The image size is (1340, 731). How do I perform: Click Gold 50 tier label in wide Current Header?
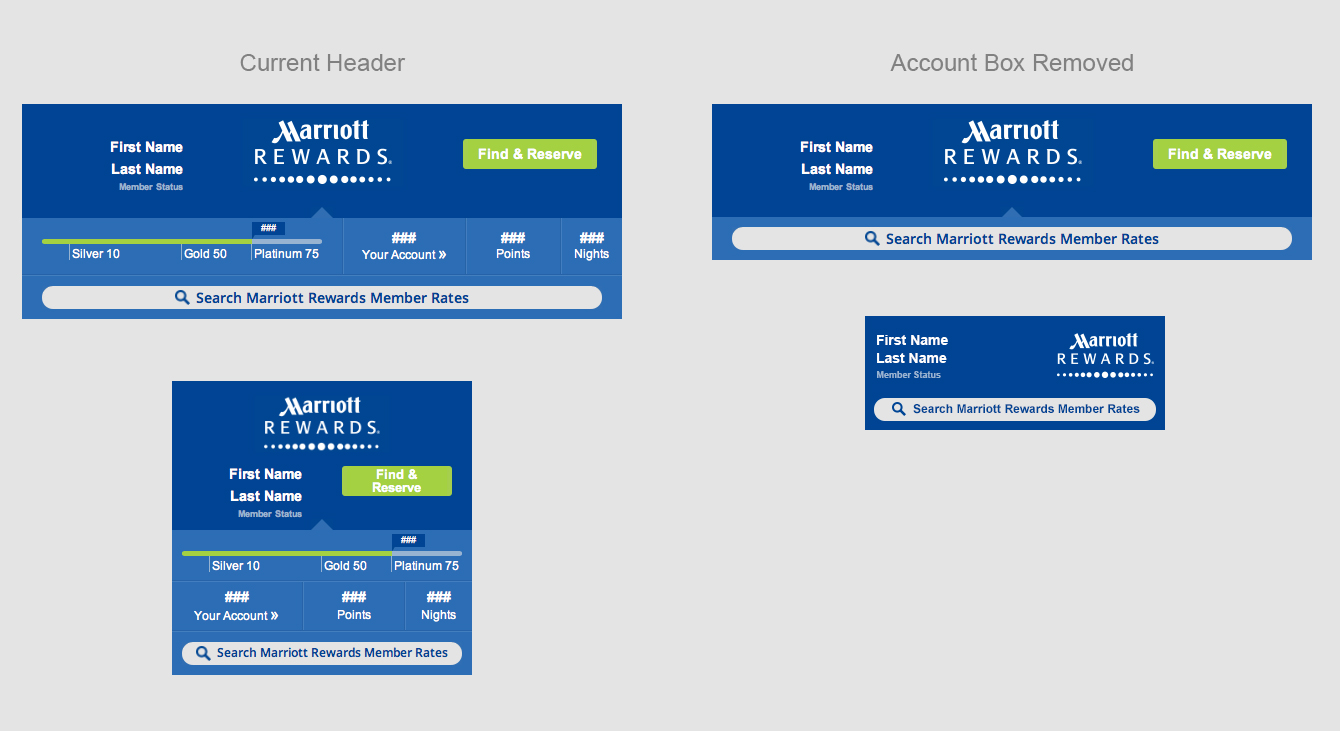tap(205, 254)
